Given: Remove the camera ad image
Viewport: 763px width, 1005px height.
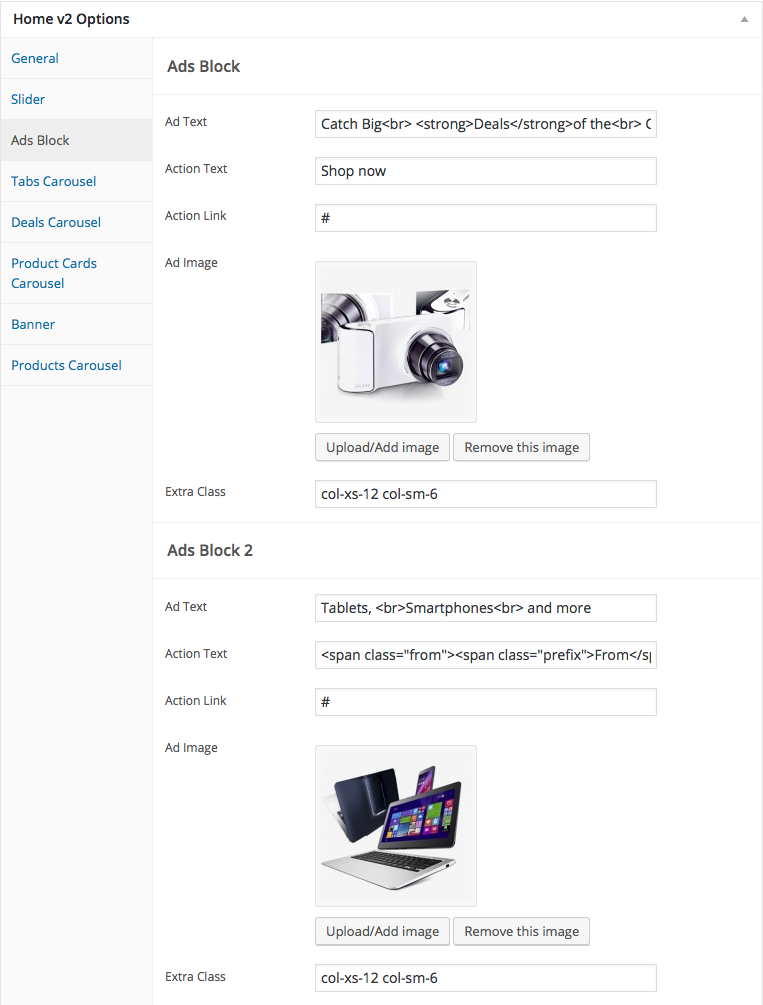Looking at the screenshot, I should (521, 447).
